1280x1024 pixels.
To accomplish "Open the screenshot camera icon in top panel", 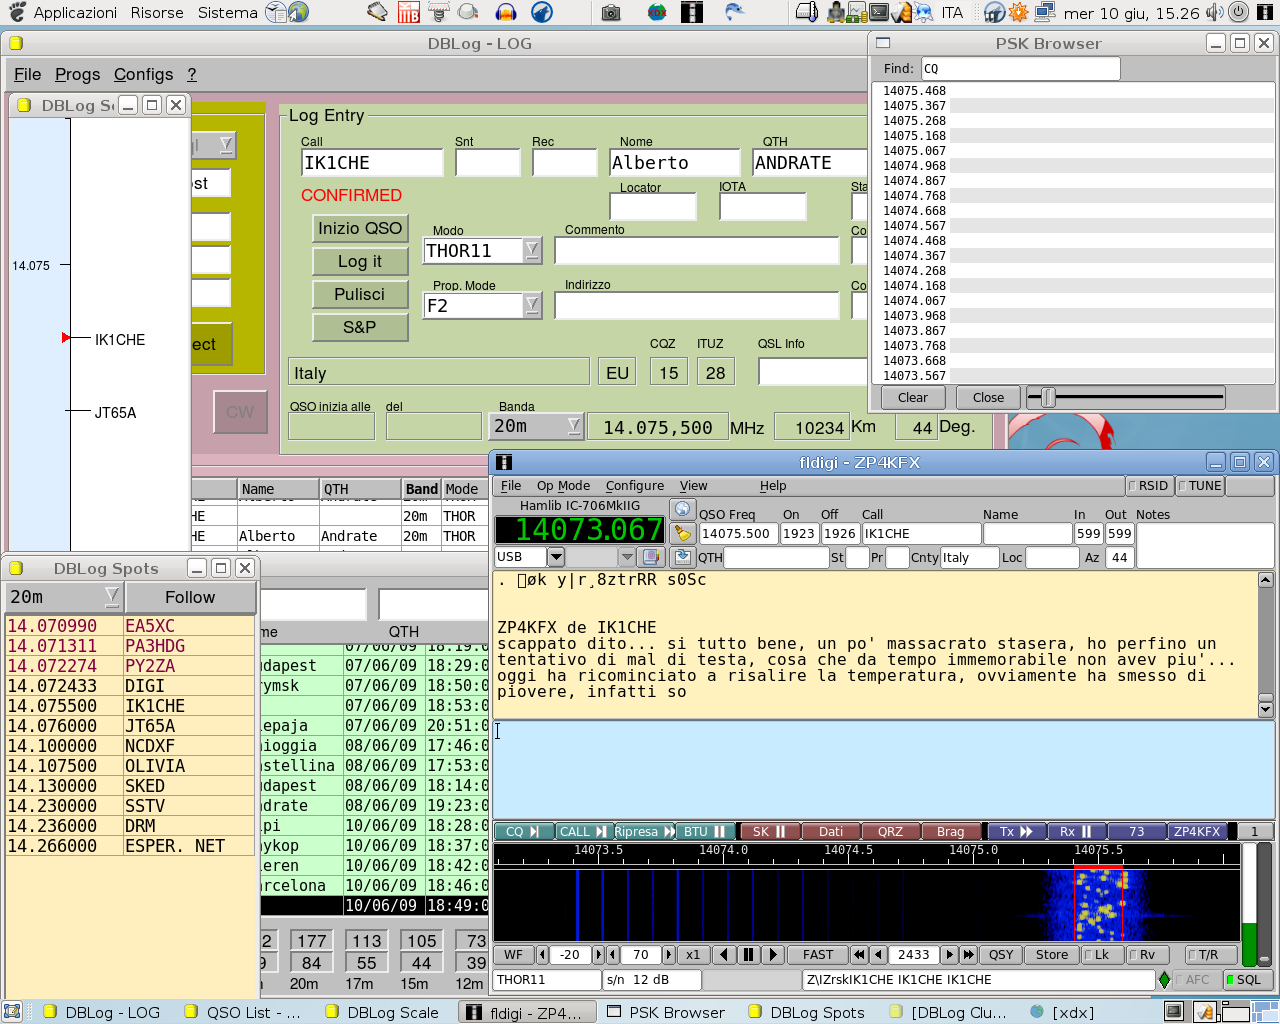I will 611,13.
